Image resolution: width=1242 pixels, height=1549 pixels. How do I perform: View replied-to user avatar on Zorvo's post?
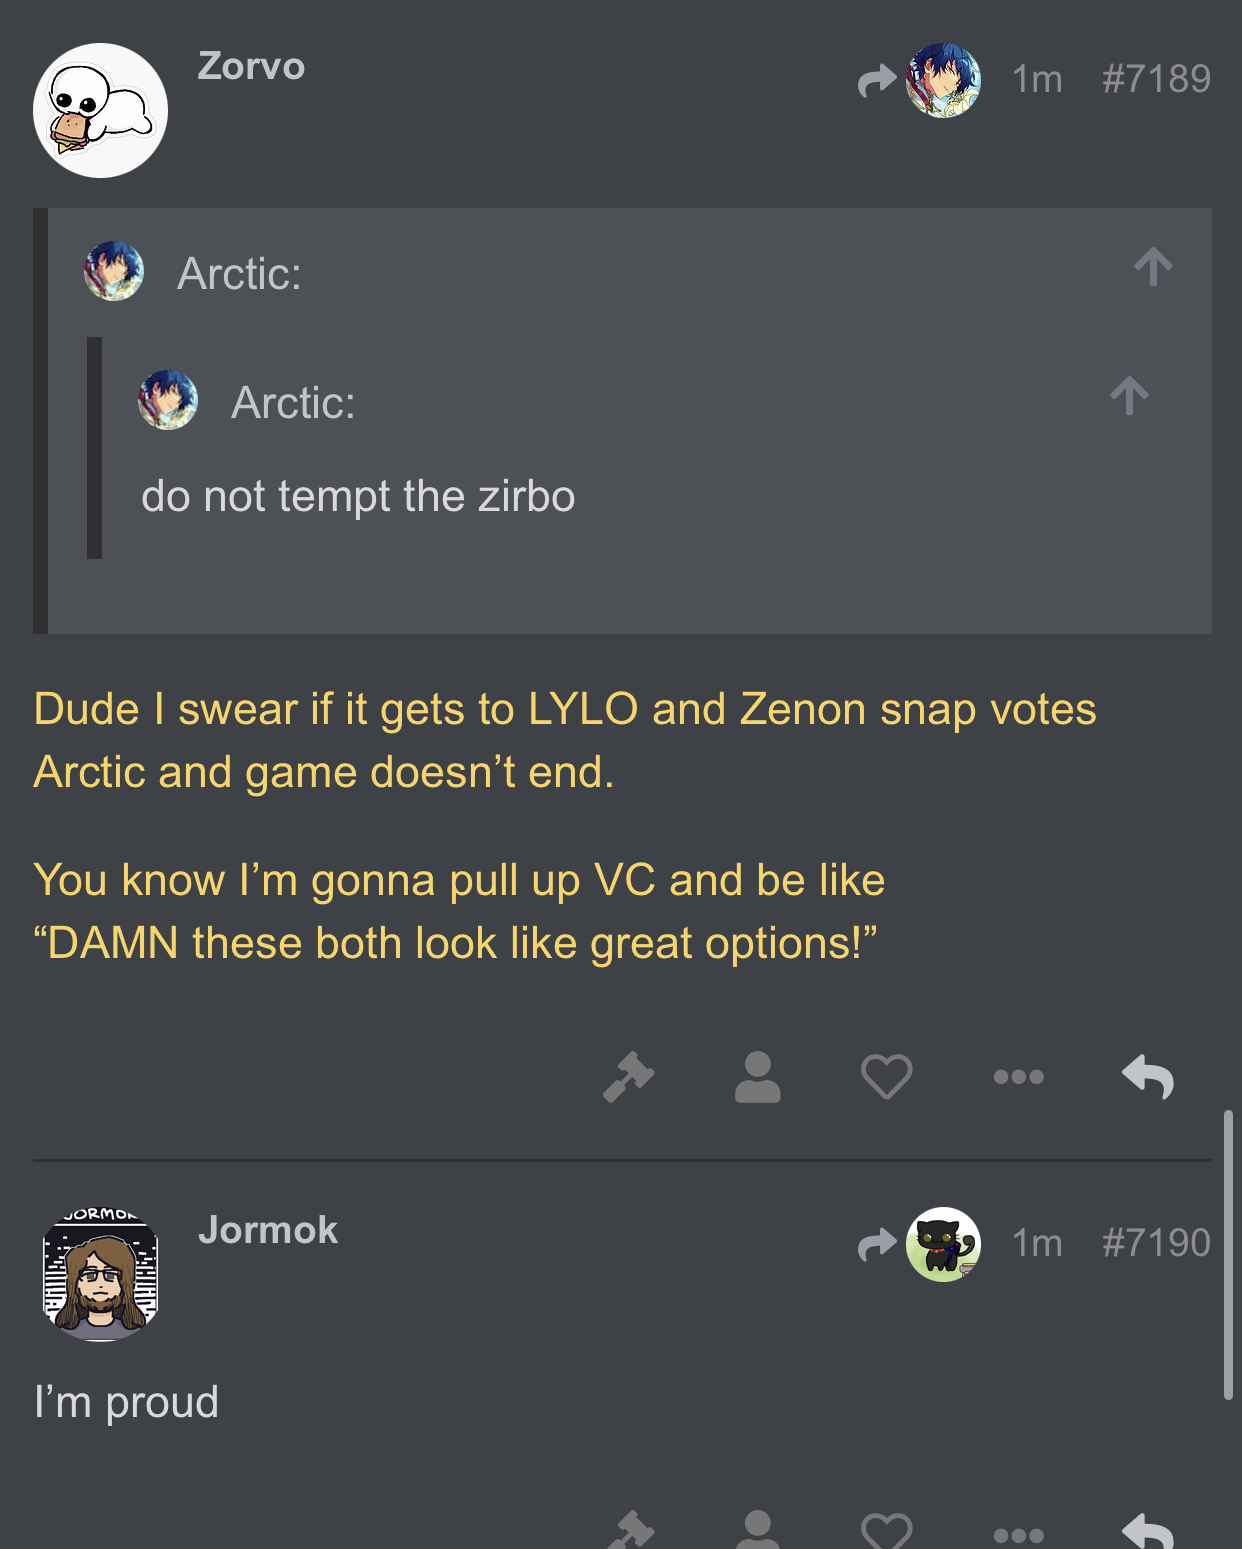943,80
